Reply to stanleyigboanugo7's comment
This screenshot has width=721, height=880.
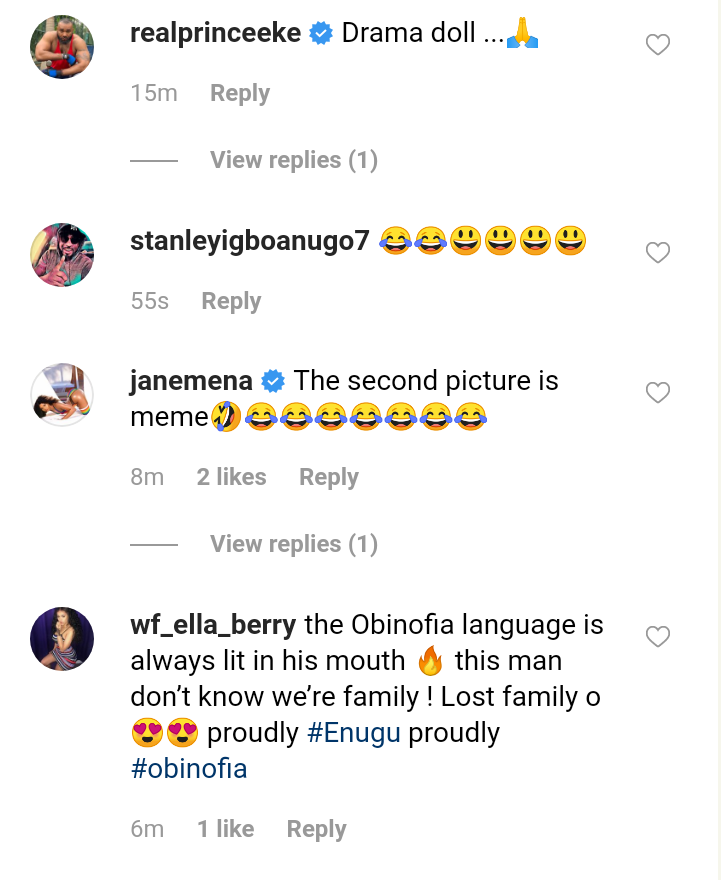[231, 301]
